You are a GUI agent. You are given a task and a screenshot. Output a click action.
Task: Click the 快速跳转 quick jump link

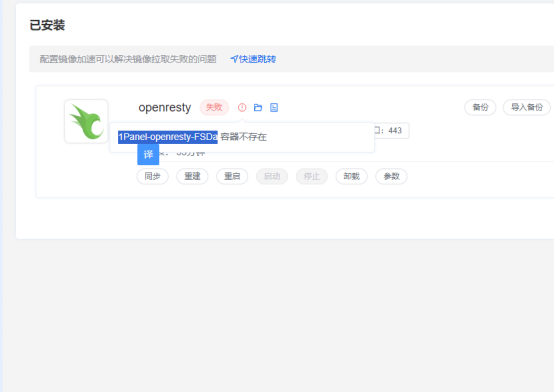[253, 59]
